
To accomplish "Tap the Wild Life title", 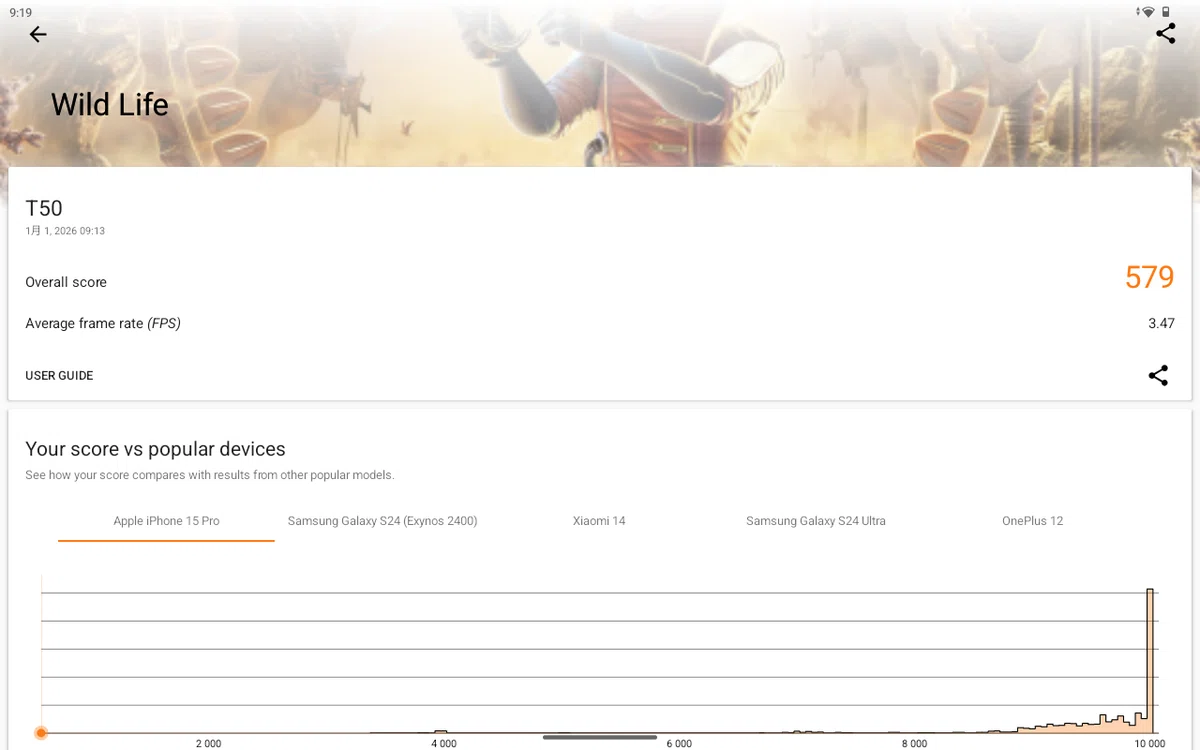I will (110, 105).
